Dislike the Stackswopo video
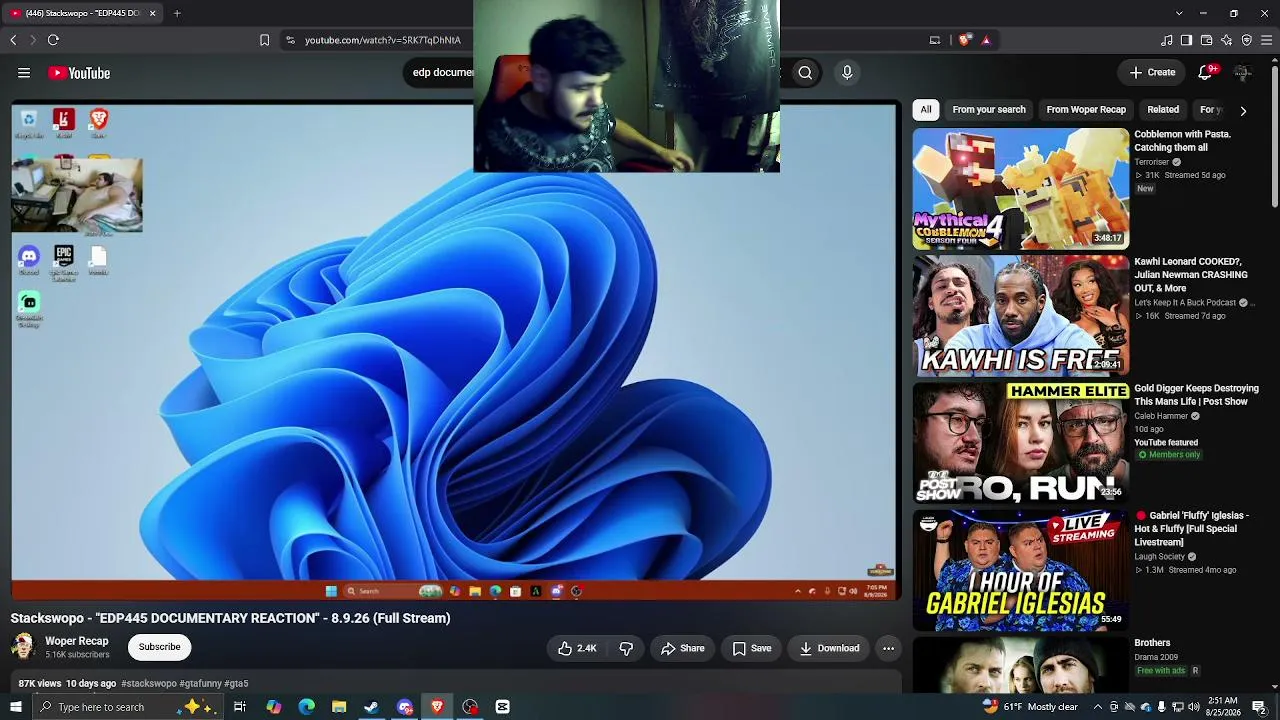1280x720 pixels. tap(626, 648)
